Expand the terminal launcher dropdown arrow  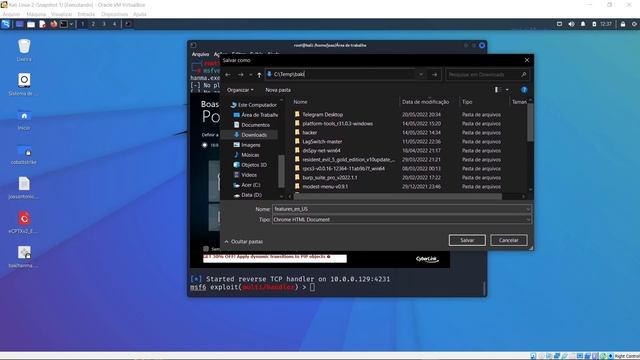(x=71, y=24)
